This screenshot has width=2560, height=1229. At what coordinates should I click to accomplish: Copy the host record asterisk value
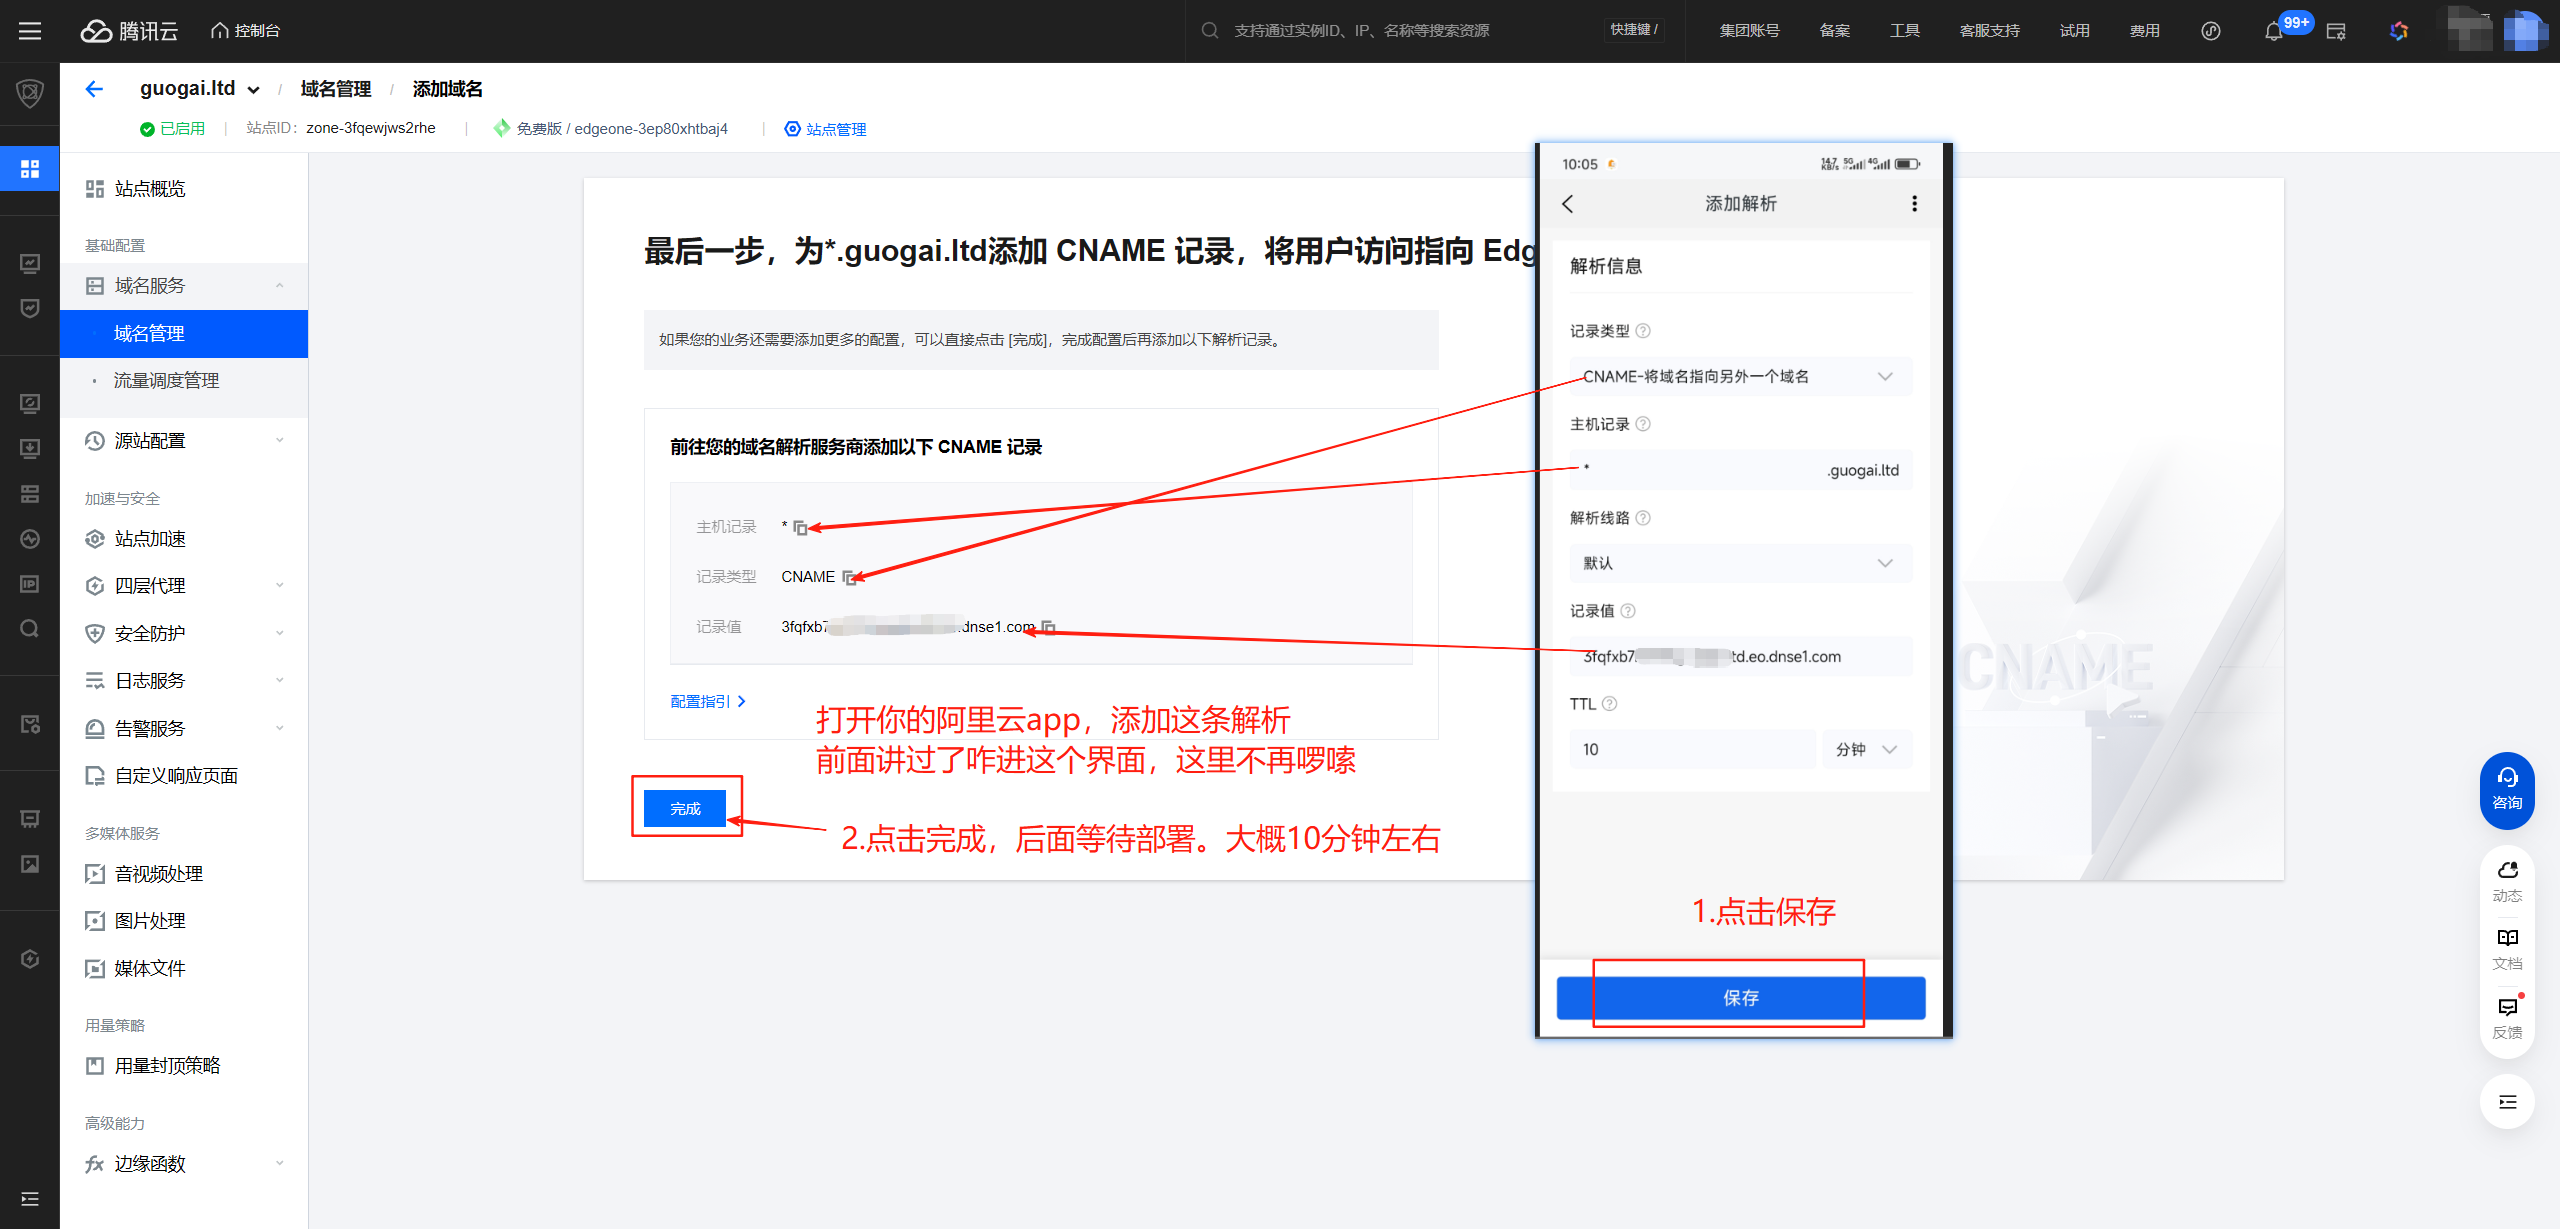coord(800,528)
